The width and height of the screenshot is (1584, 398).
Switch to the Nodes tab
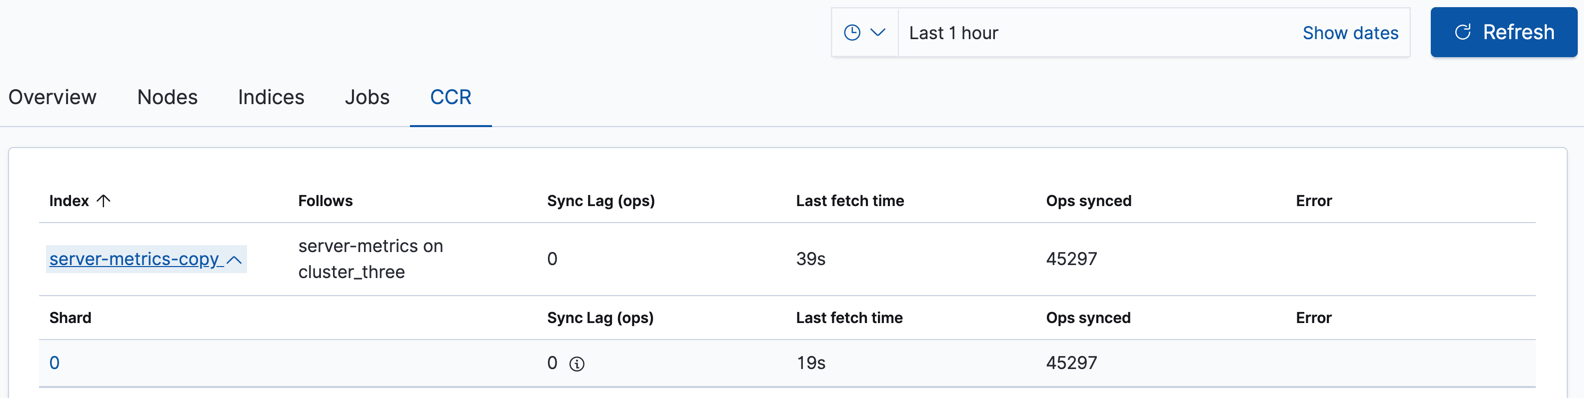point(167,97)
